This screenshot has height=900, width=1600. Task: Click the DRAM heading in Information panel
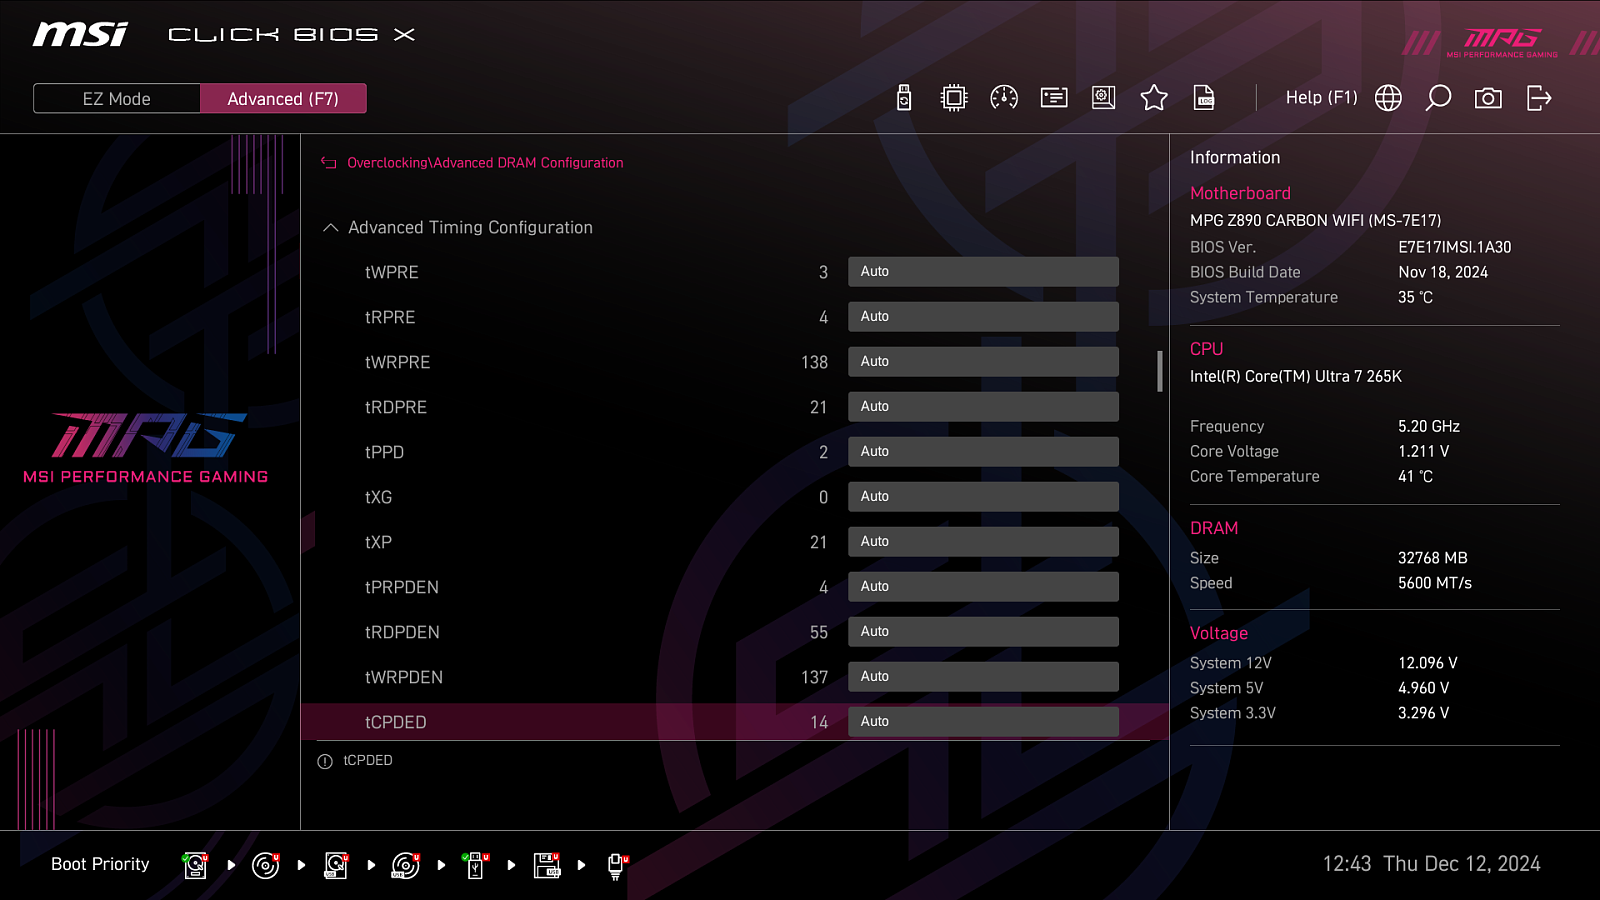1214,528
